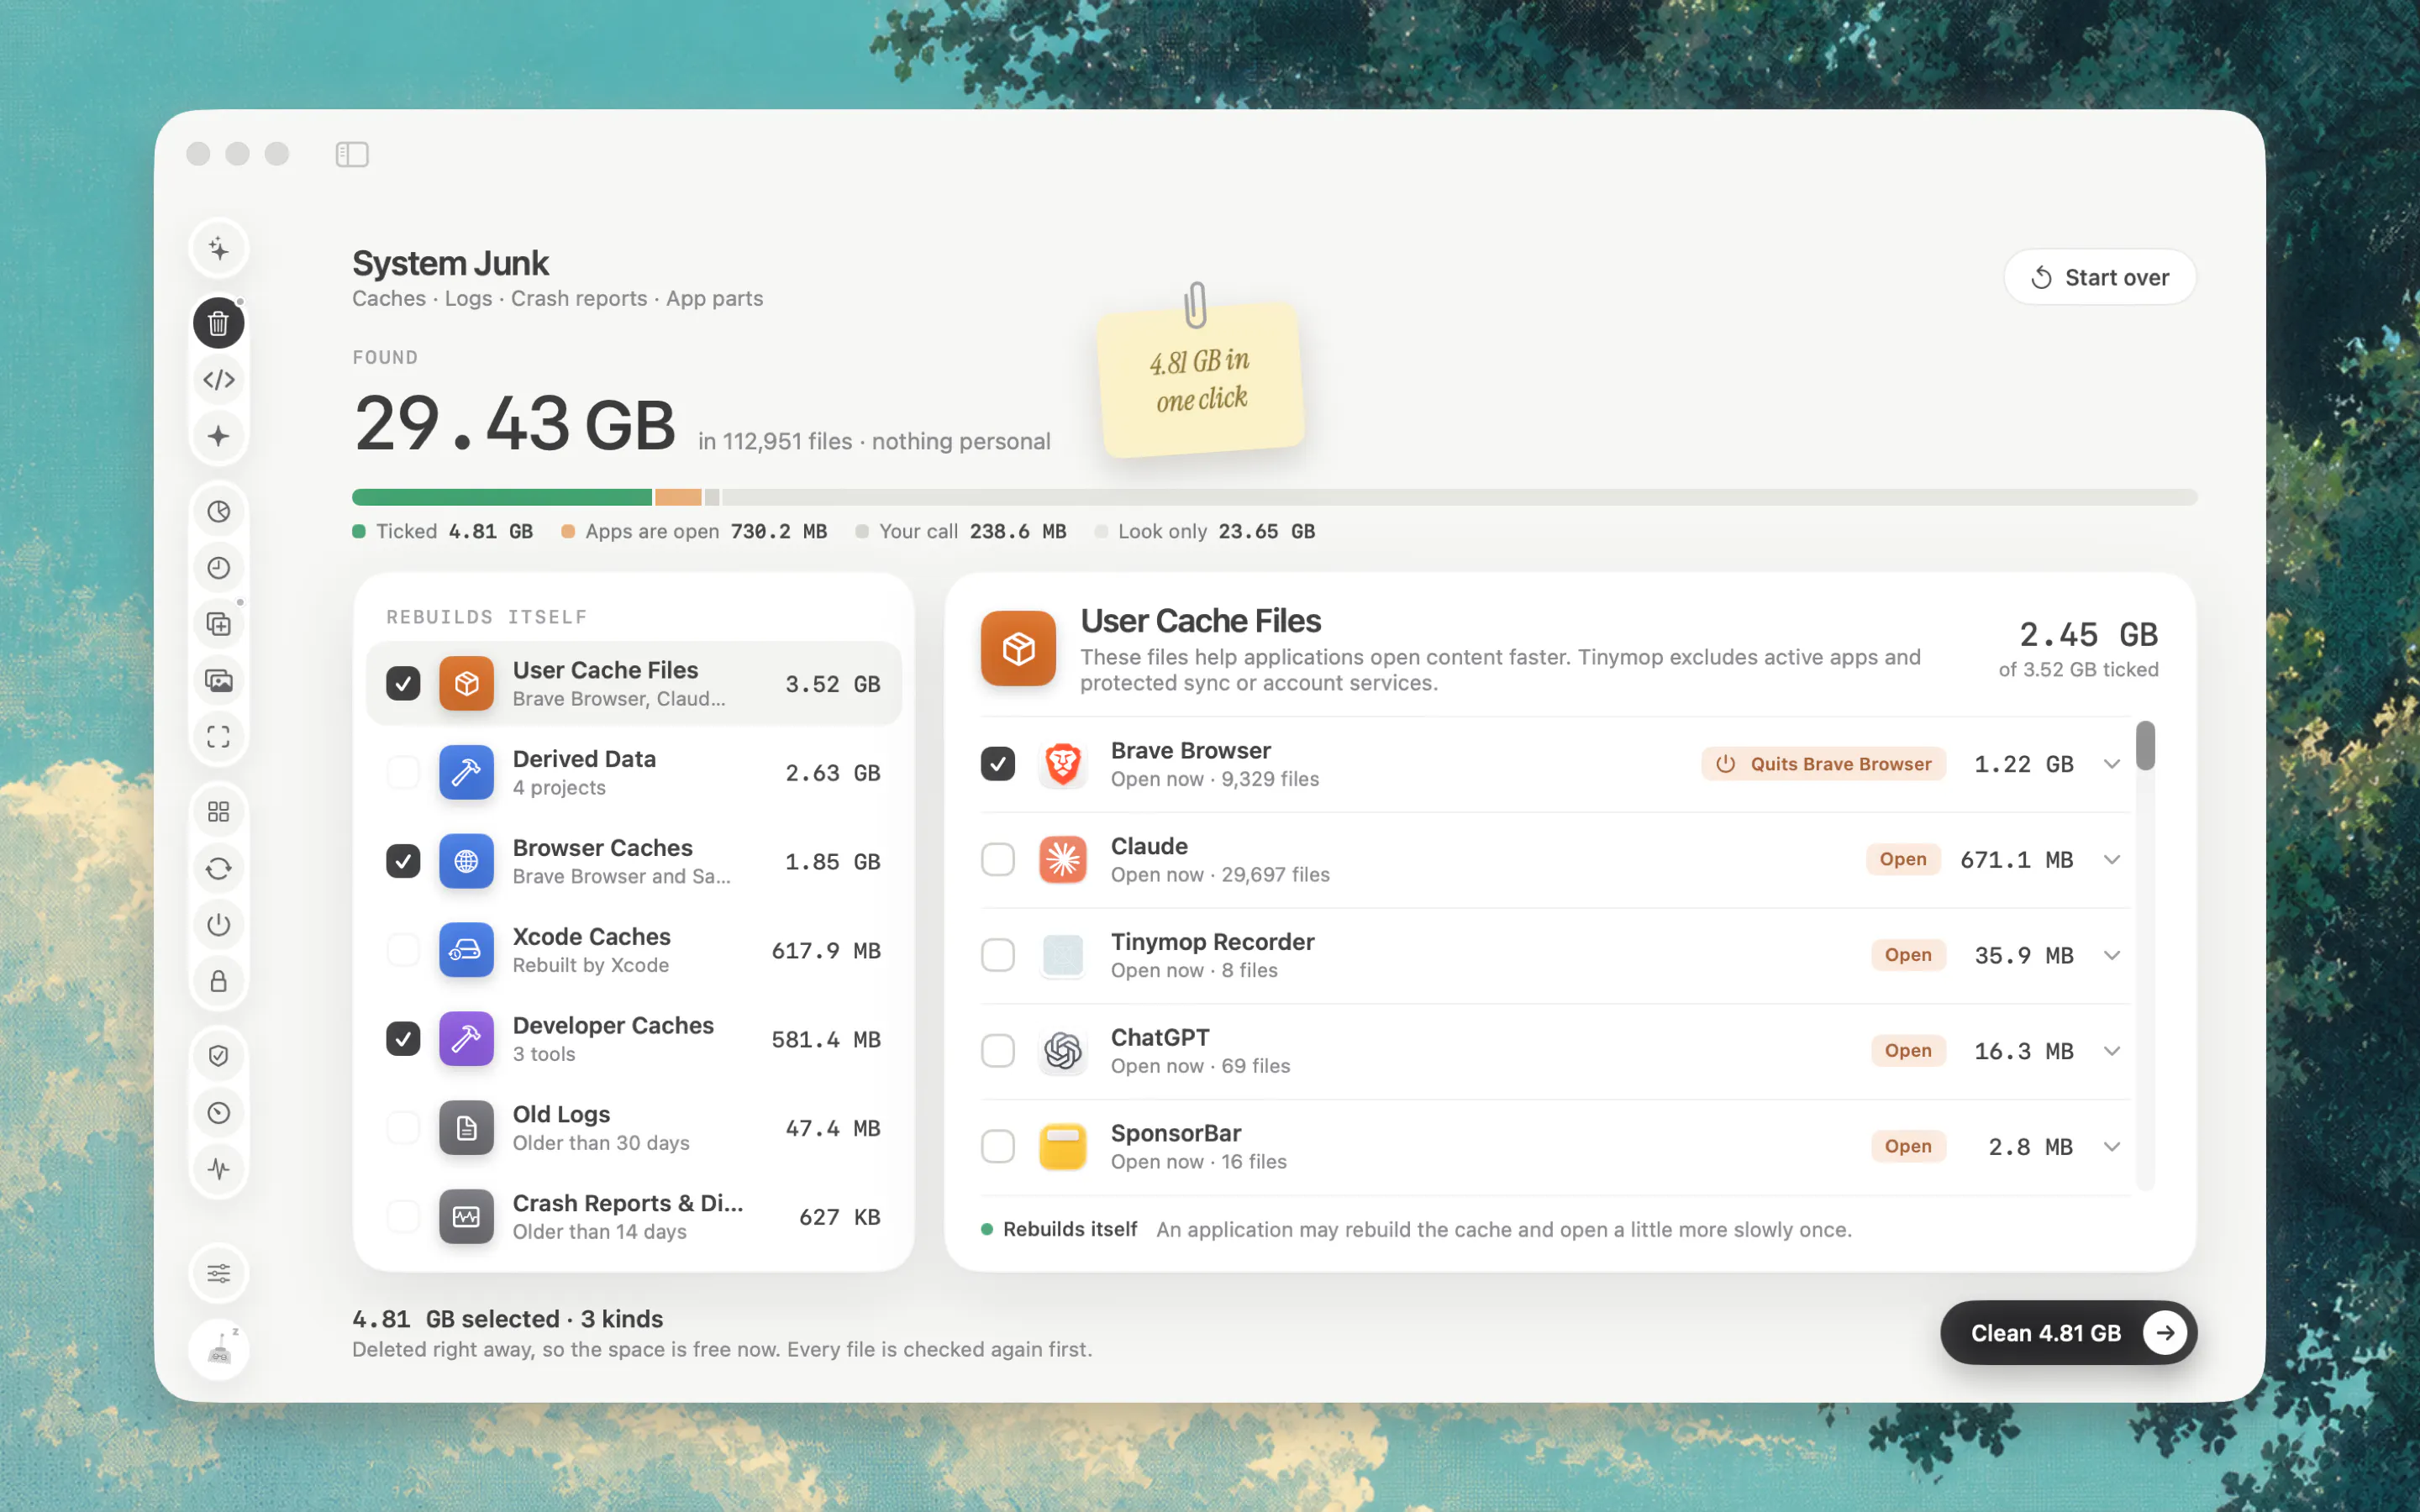This screenshot has width=2420, height=1512.
Task: Open the four-squares apps grid sidebar icon
Action: [218, 812]
